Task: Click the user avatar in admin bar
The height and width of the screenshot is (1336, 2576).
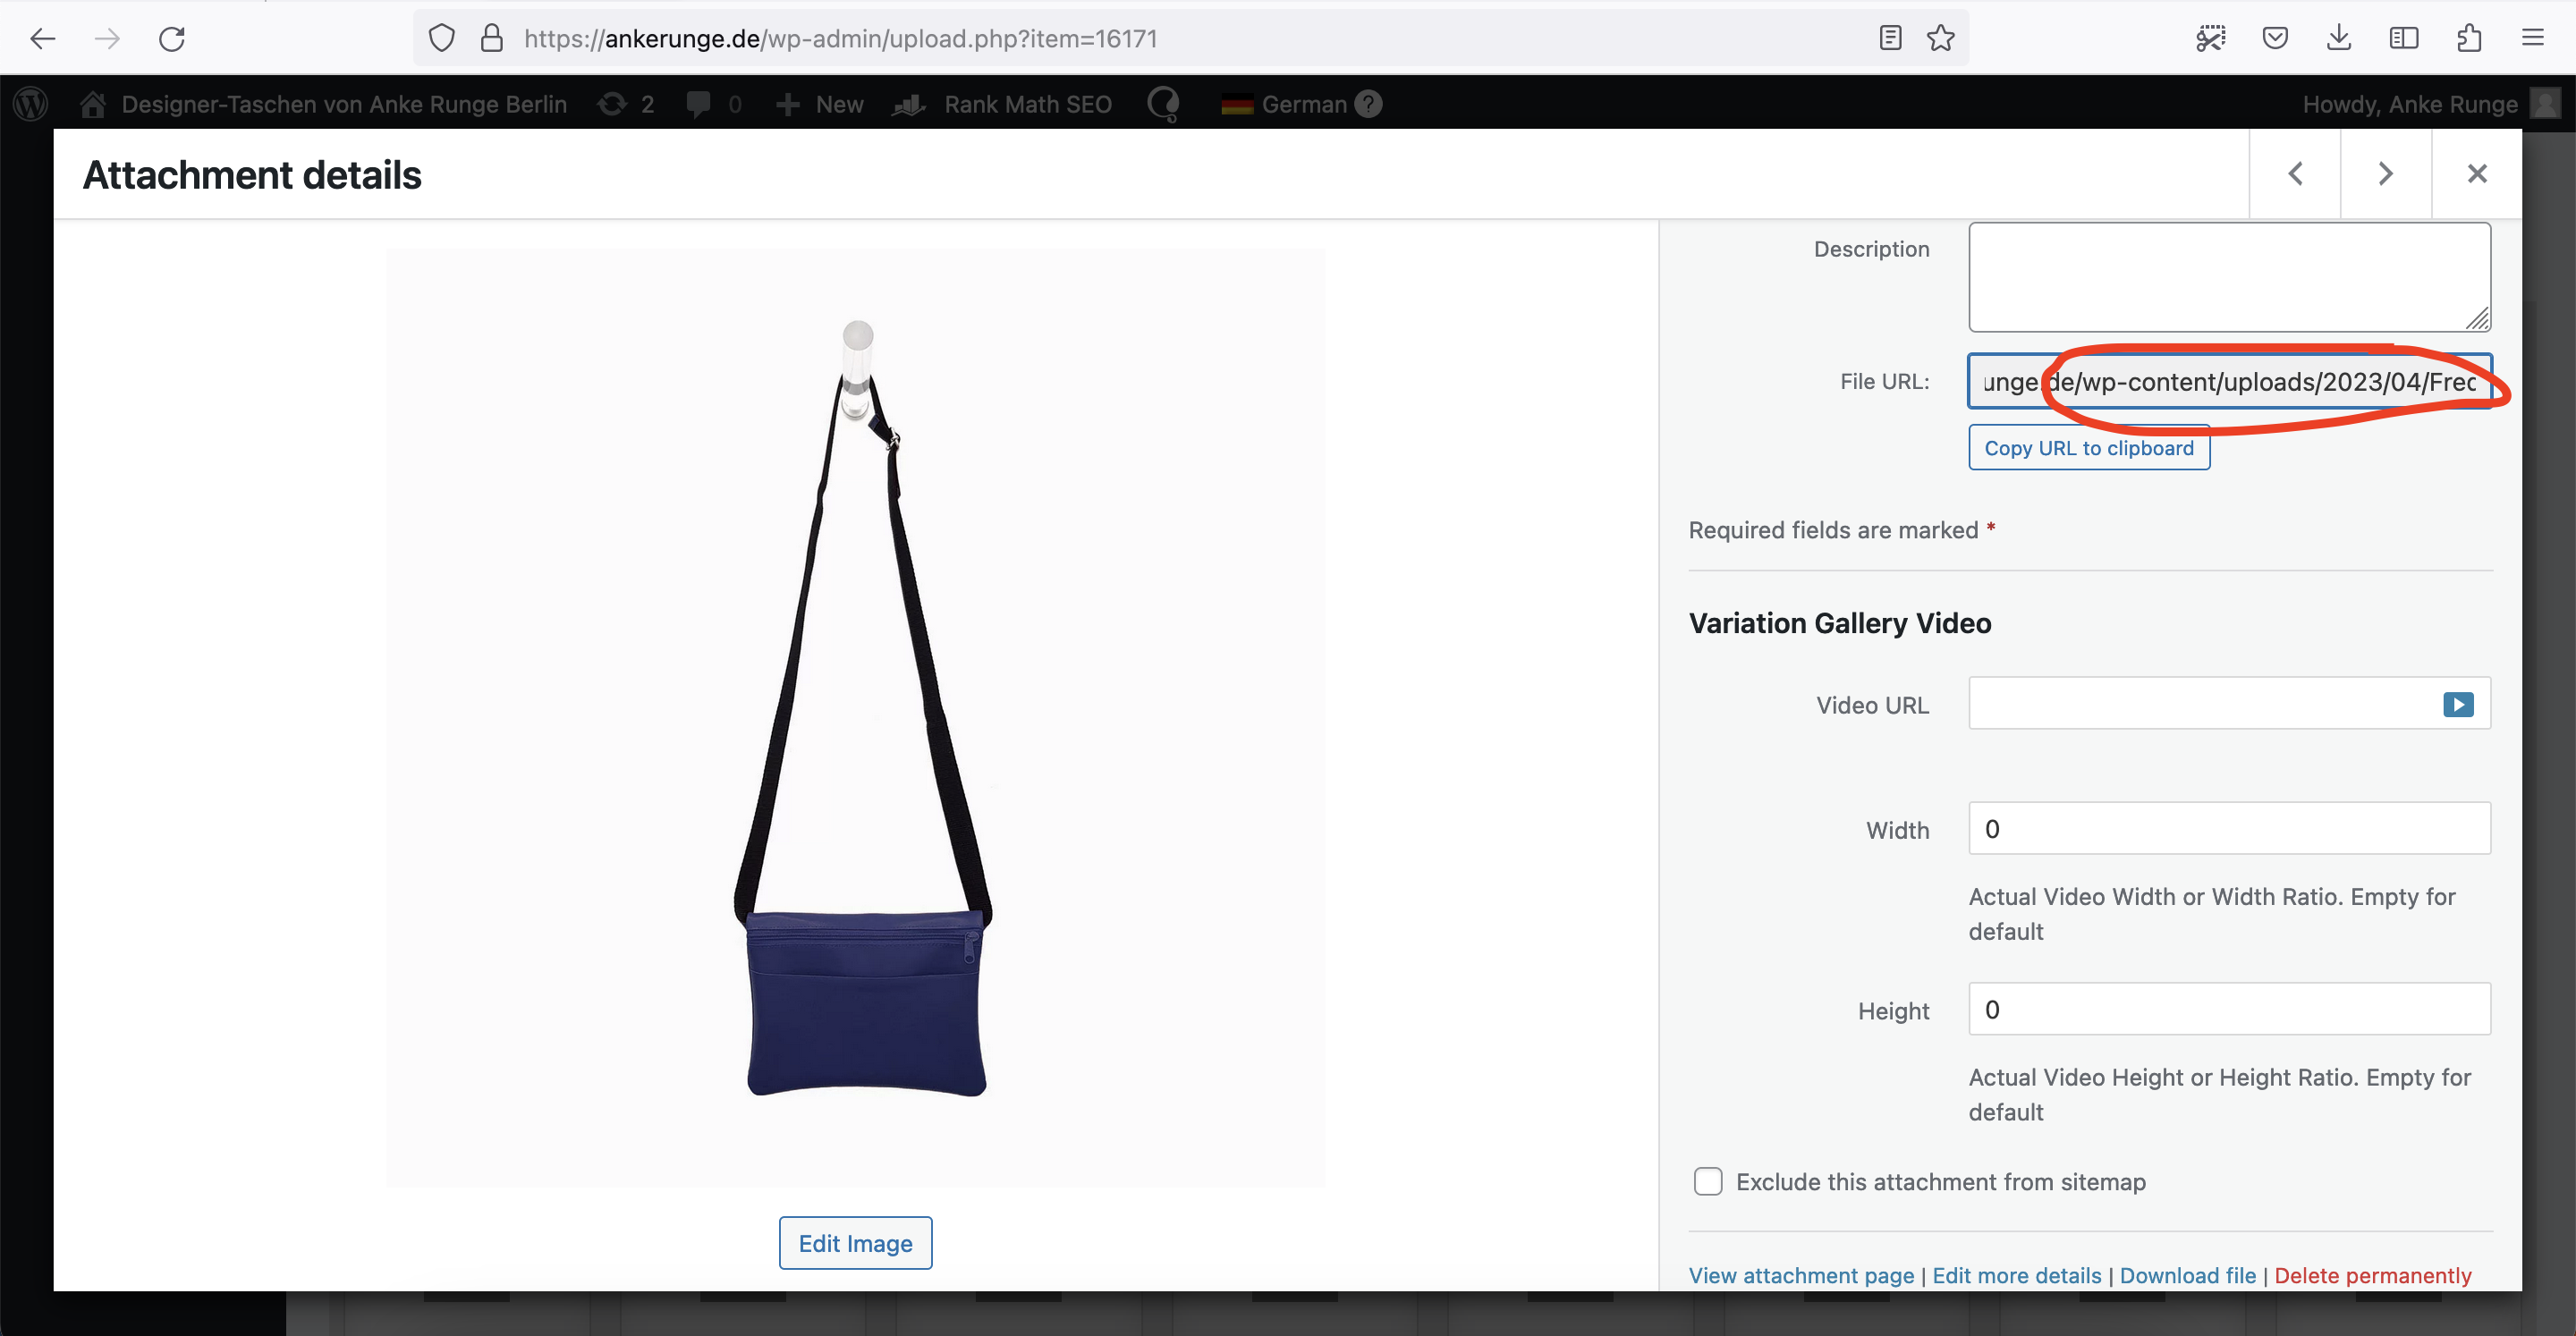Action: point(2545,103)
